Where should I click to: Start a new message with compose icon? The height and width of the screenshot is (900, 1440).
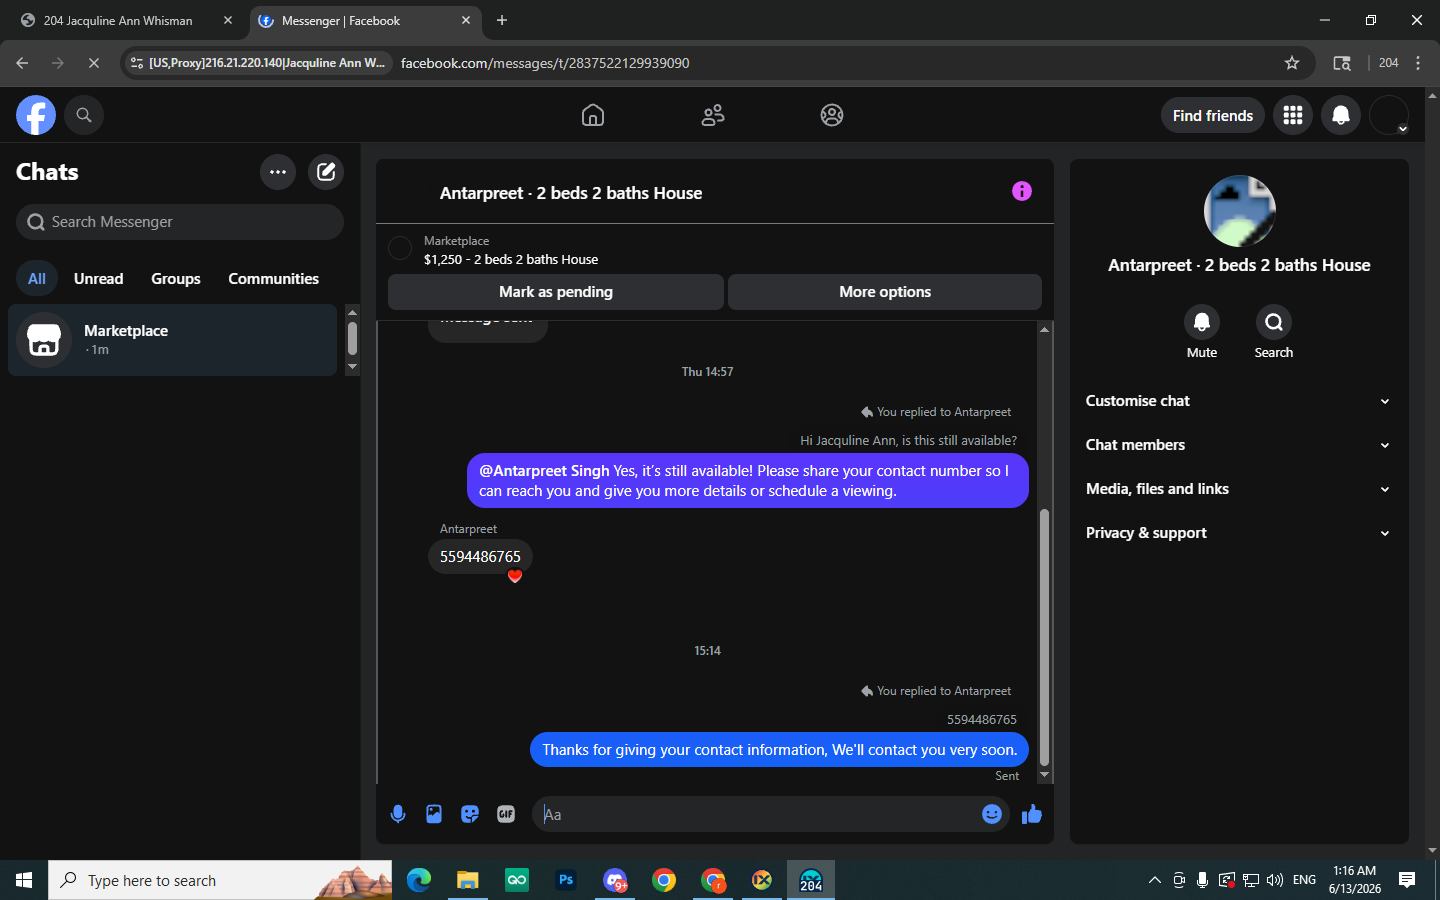point(326,172)
